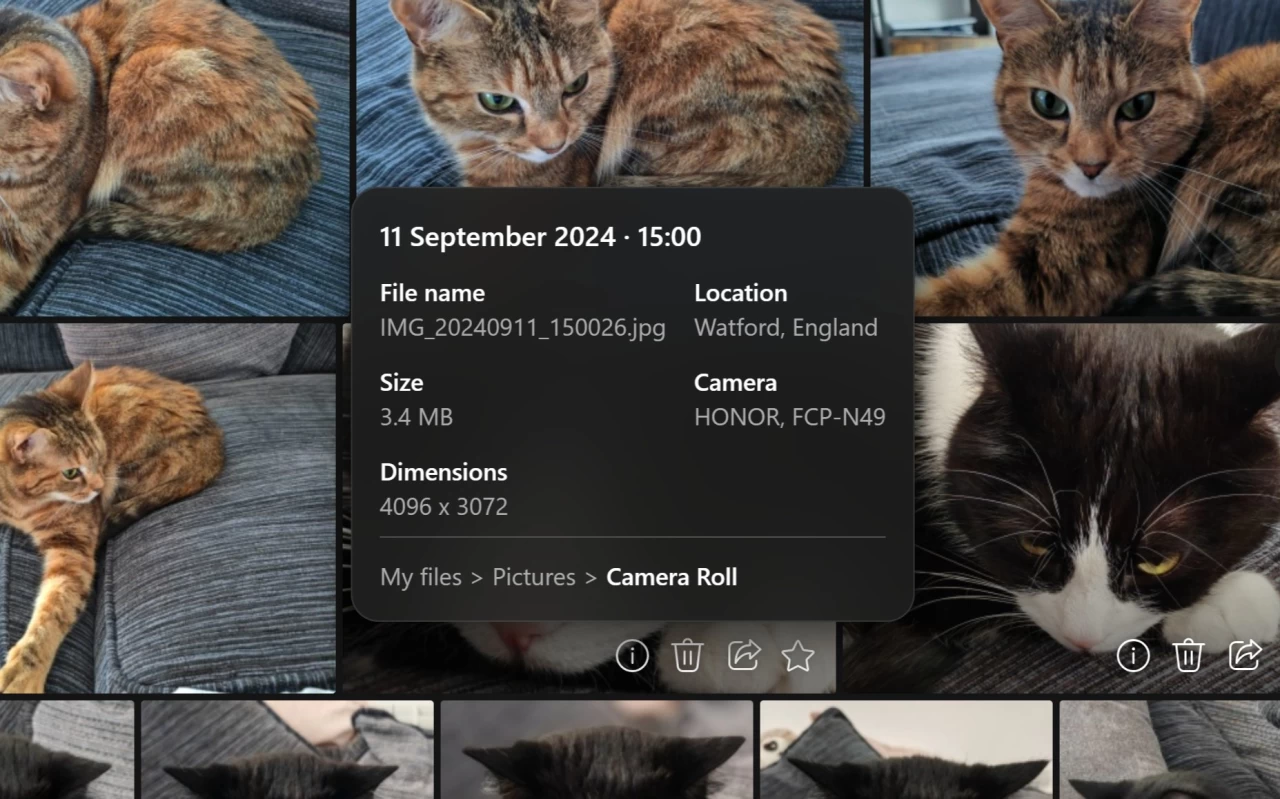Select the first thumbnail in bottom filmstrip
The image size is (1280, 799).
67,750
